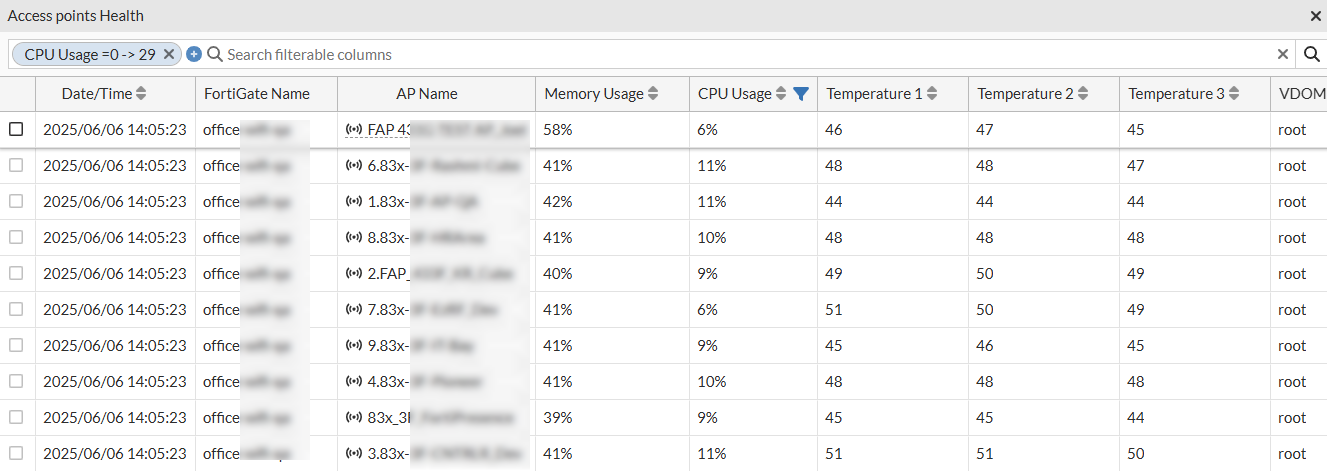The width and height of the screenshot is (1327, 471).
Task: Remove the CPU Usage filter chip
Action: pos(169,54)
